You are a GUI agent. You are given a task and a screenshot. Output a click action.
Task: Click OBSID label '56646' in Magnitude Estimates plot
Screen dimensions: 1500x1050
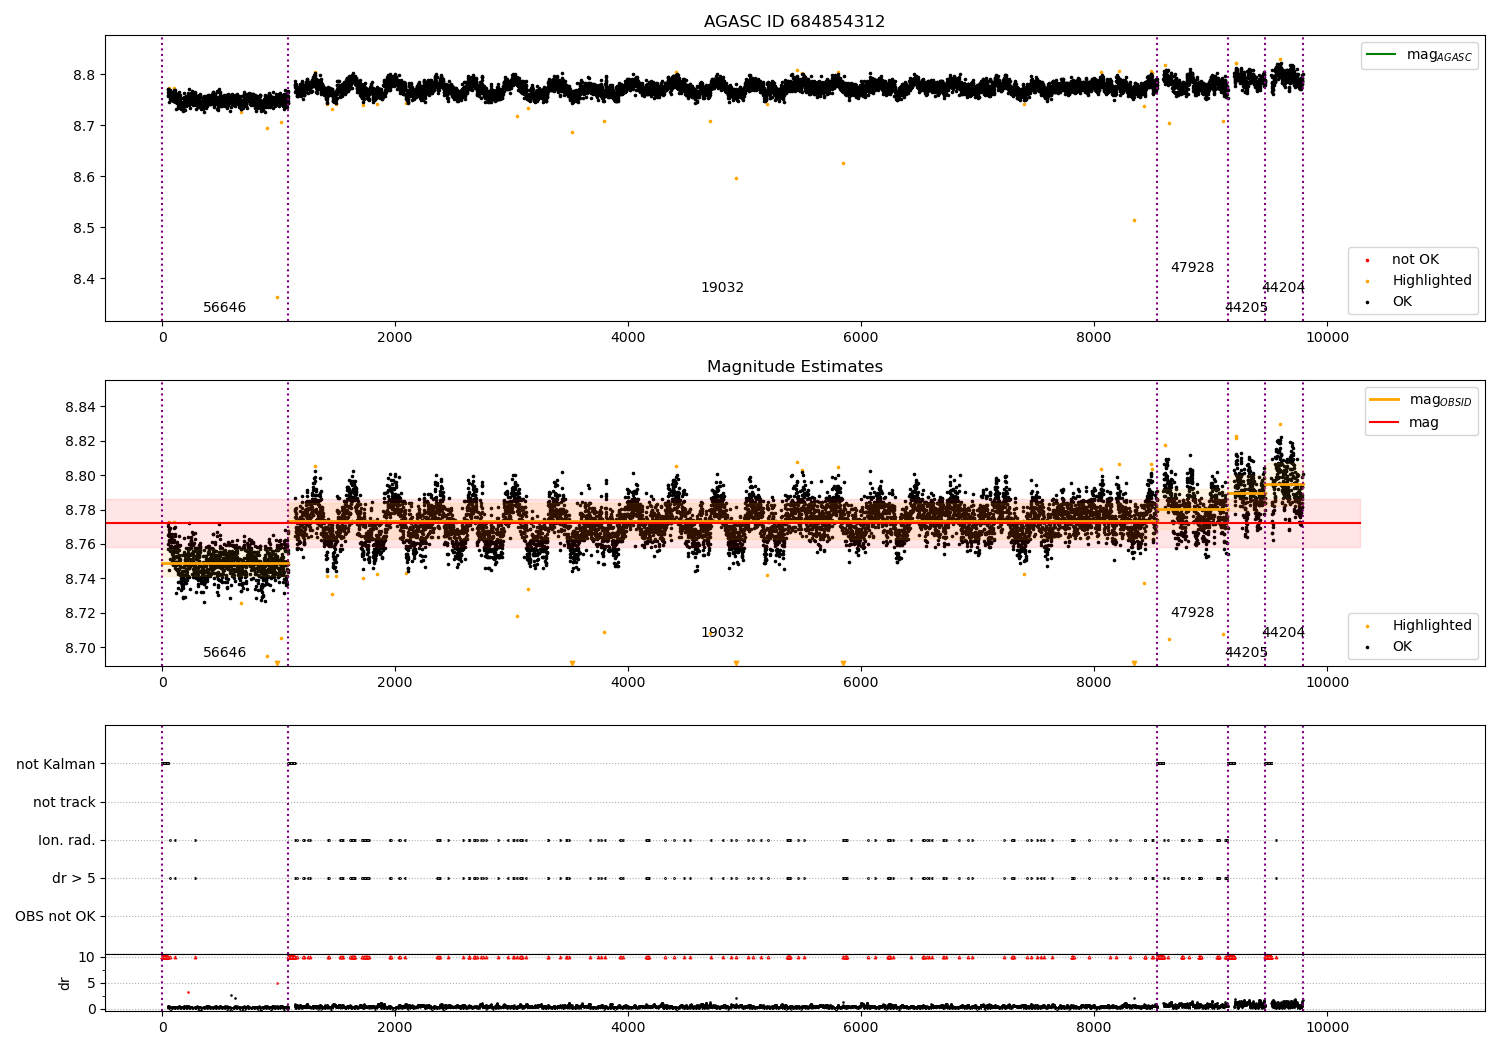point(224,653)
